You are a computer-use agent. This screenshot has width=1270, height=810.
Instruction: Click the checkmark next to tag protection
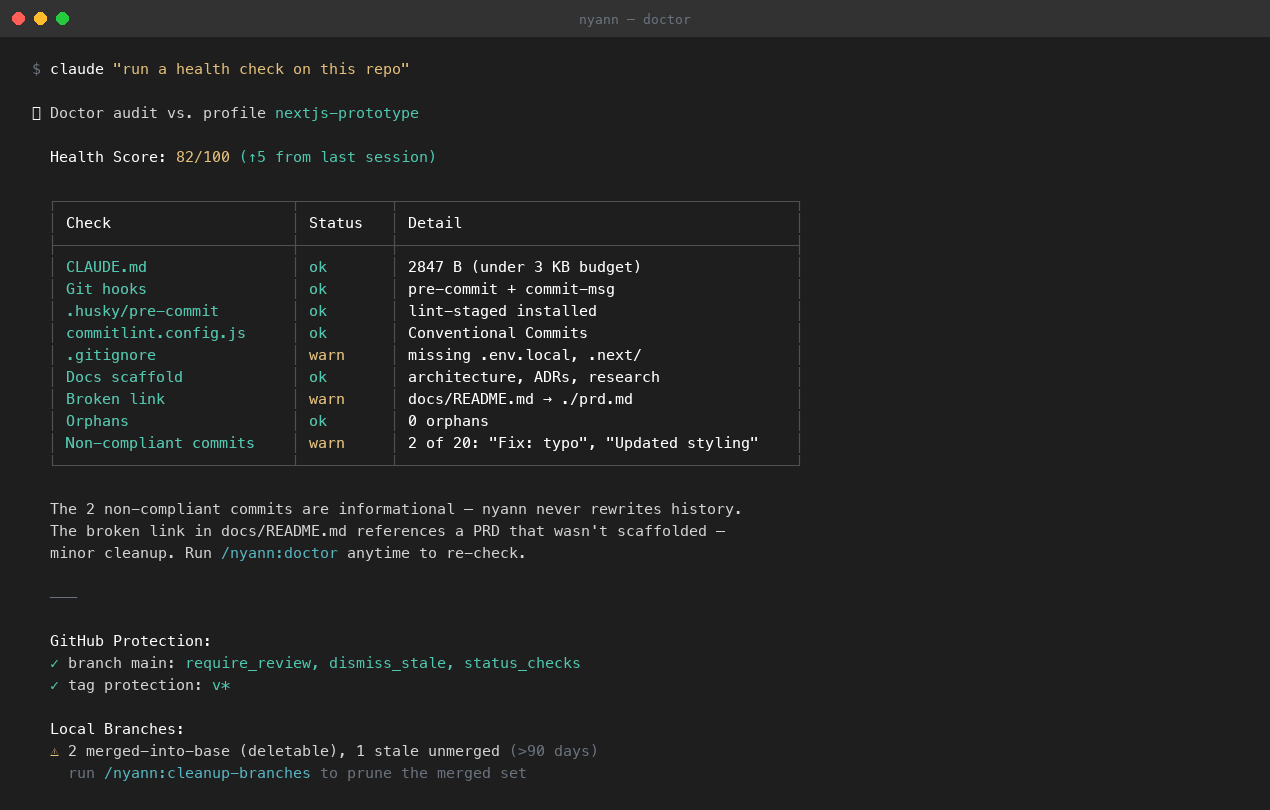coord(54,685)
